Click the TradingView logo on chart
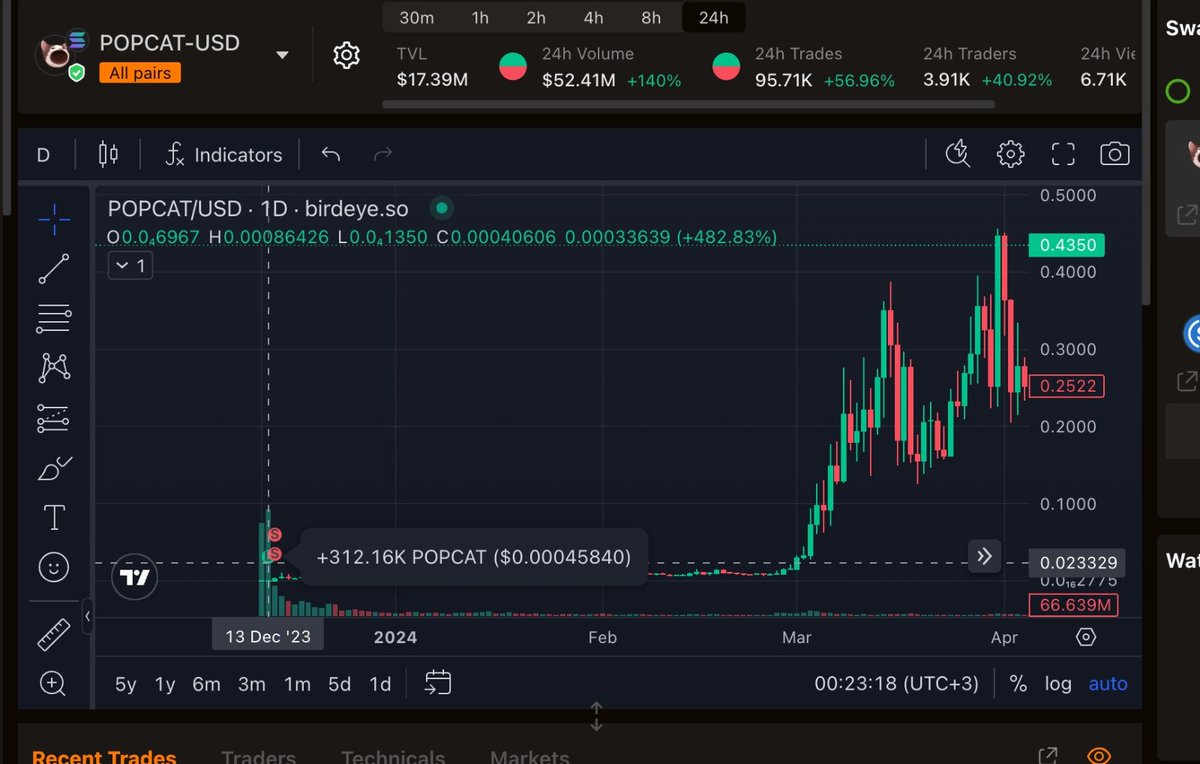 point(137,576)
